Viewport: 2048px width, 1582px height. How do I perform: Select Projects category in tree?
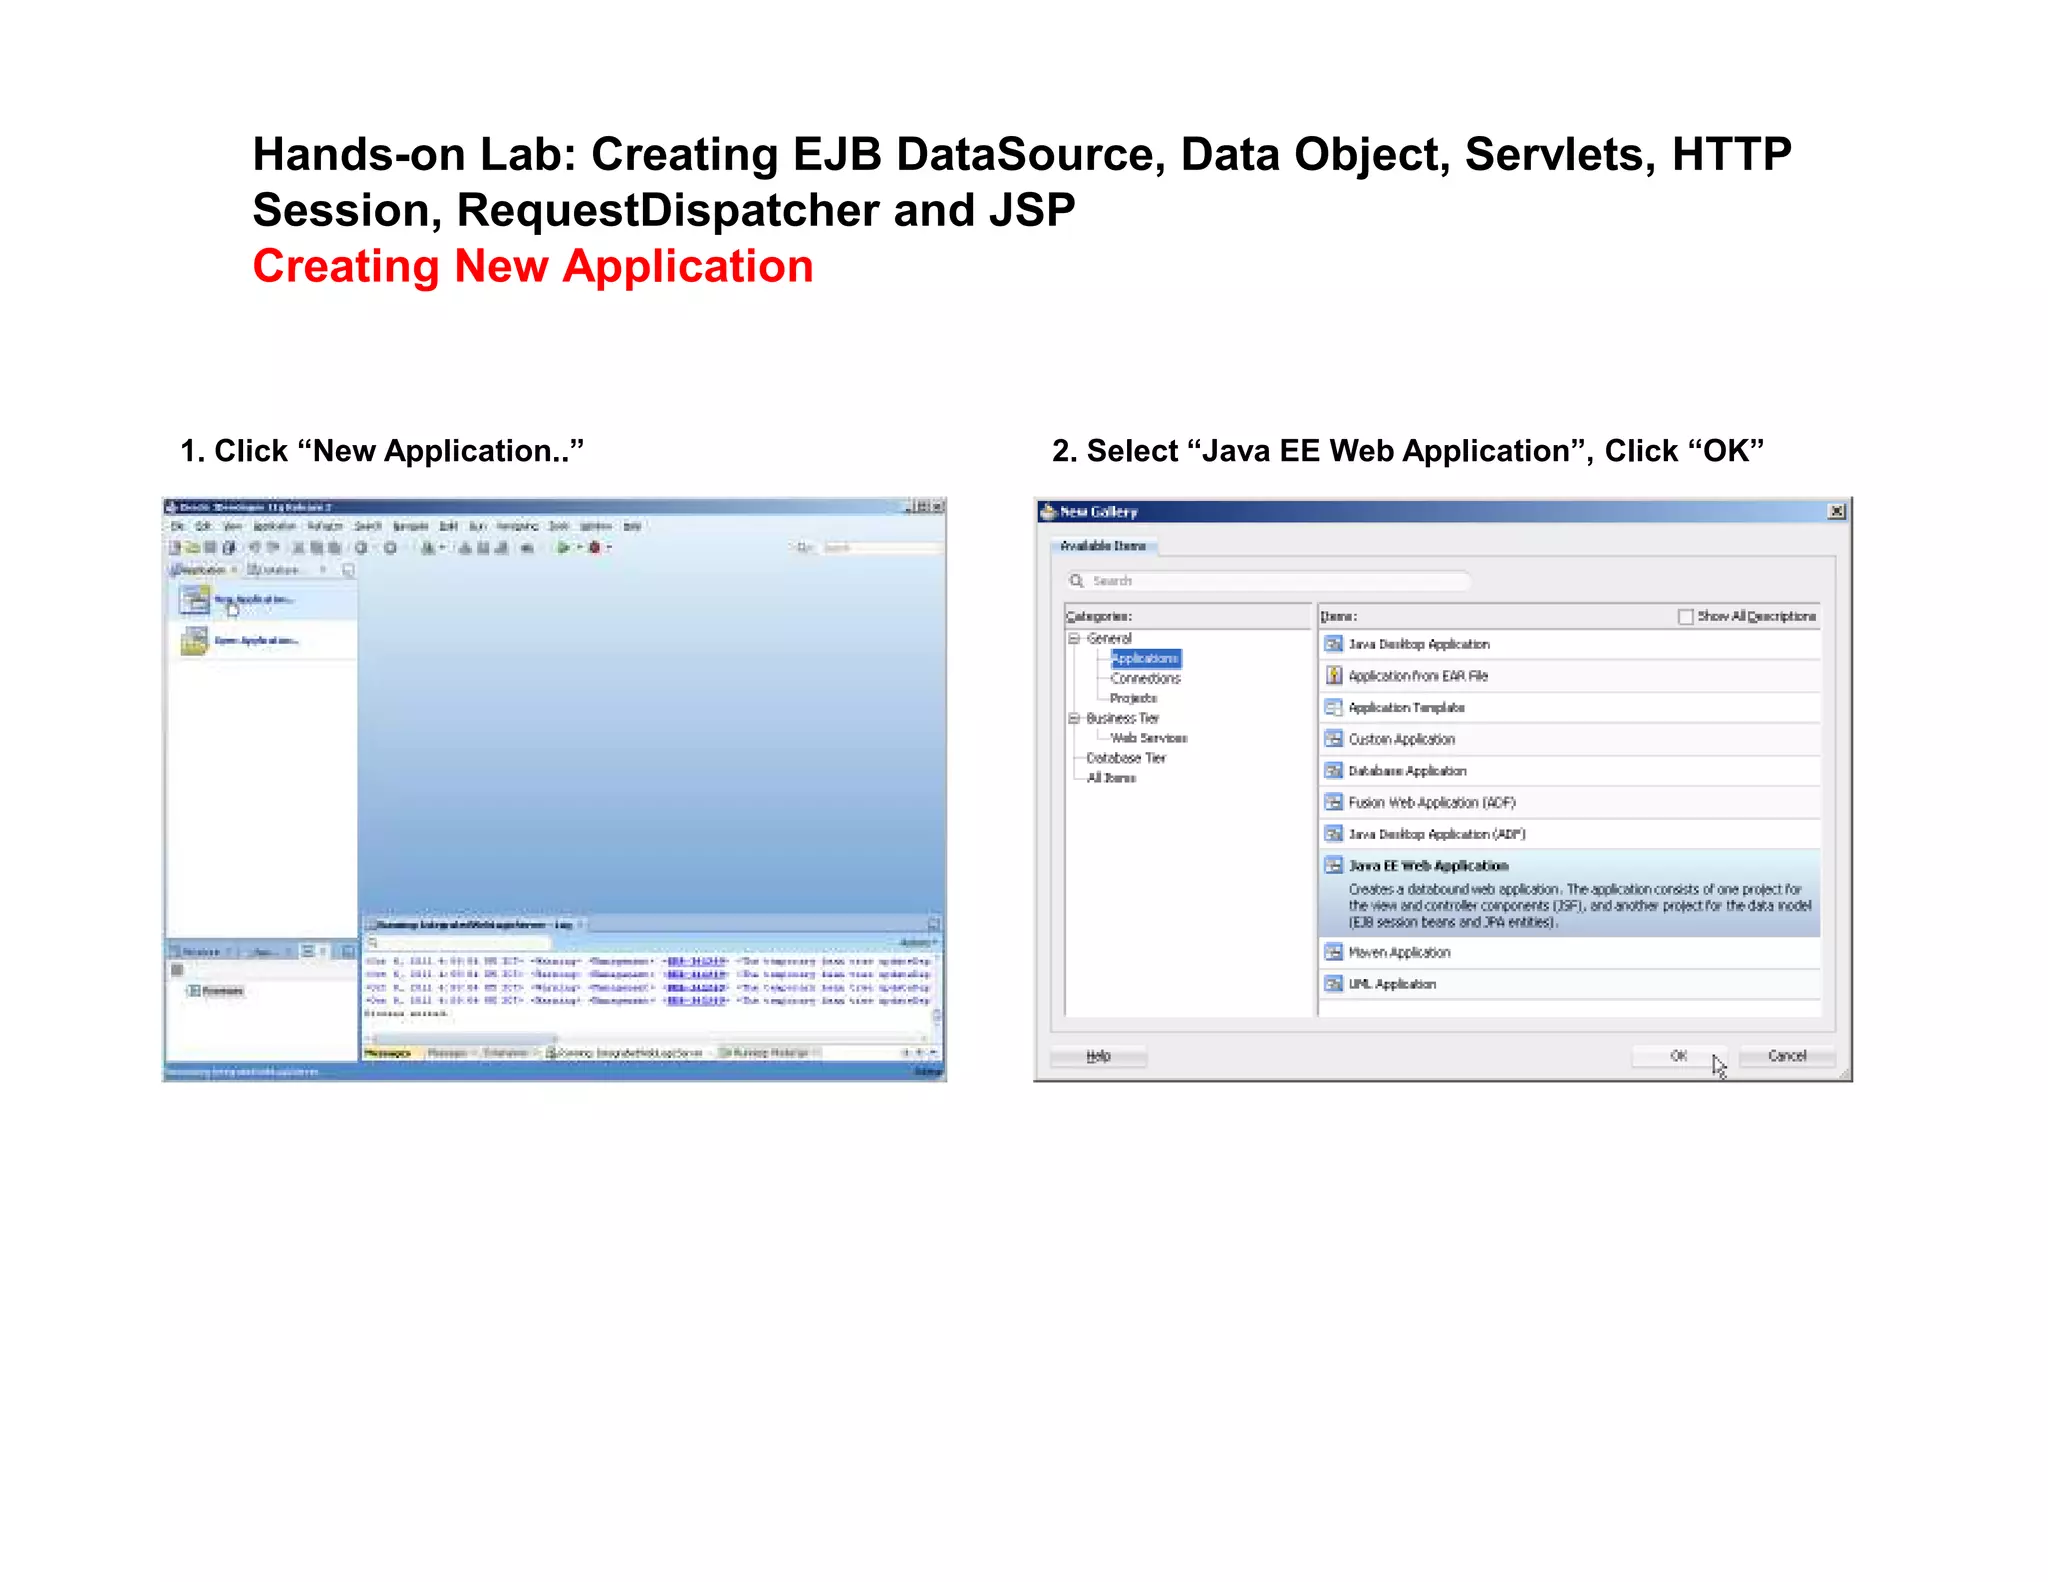1134,698
